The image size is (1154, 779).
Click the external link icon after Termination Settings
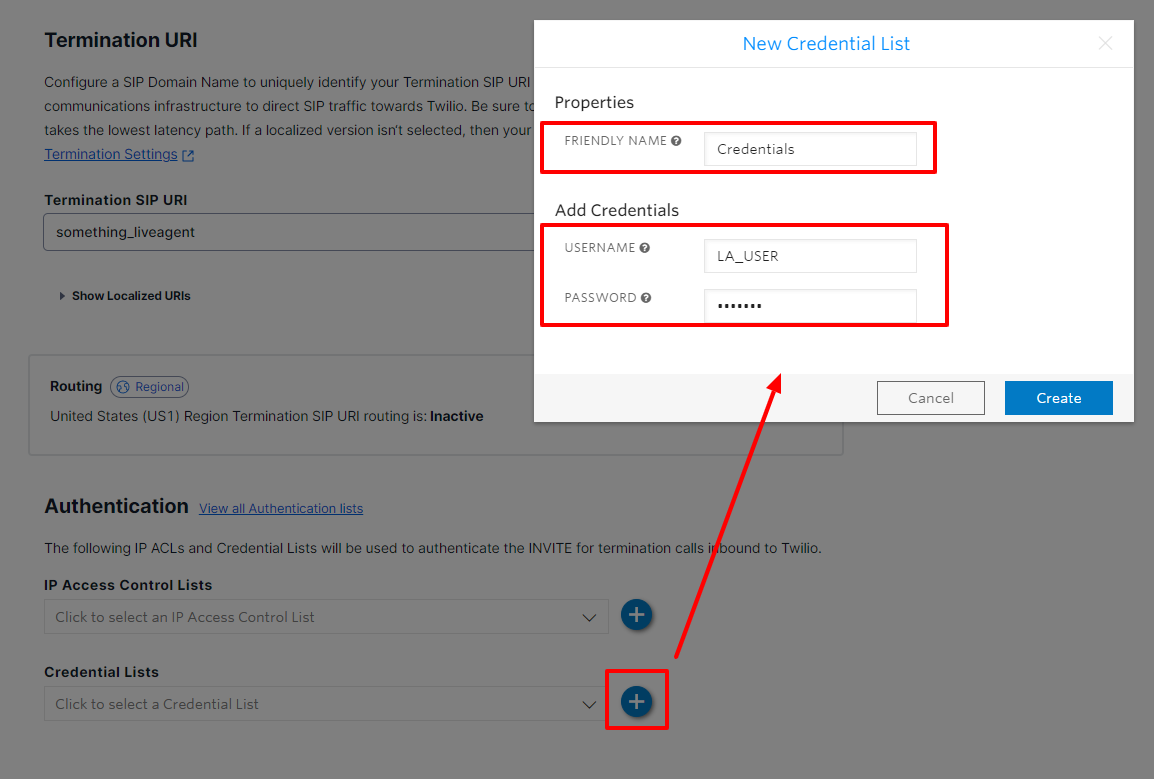pos(189,155)
